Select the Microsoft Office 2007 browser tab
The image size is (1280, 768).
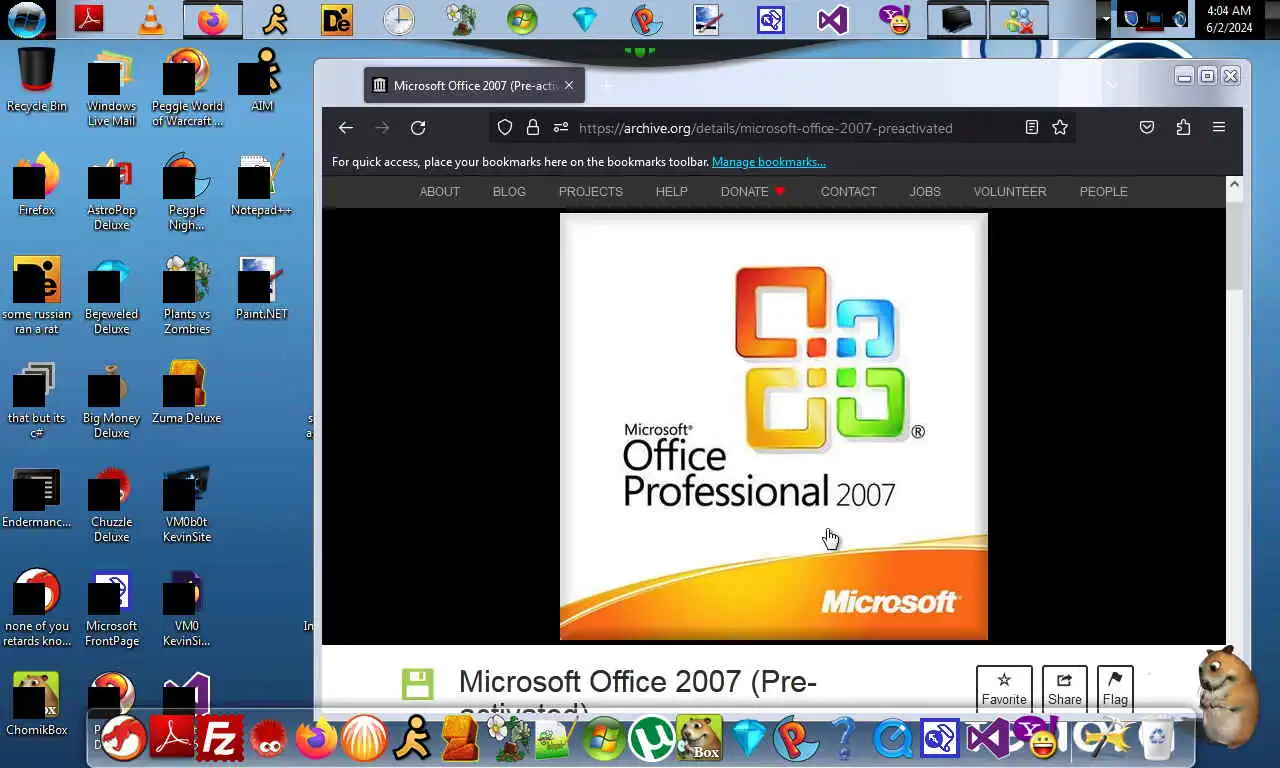(x=474, y=86)
